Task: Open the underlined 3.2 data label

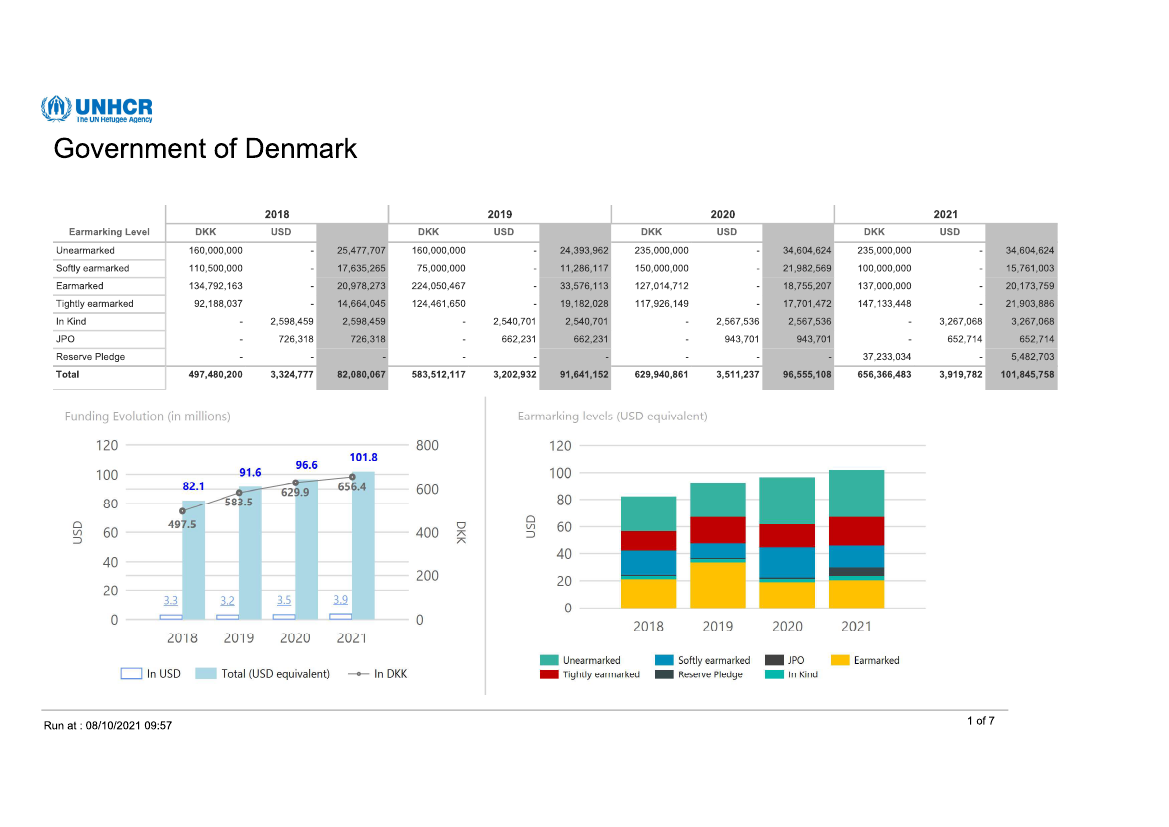Action: click(227, 600)
